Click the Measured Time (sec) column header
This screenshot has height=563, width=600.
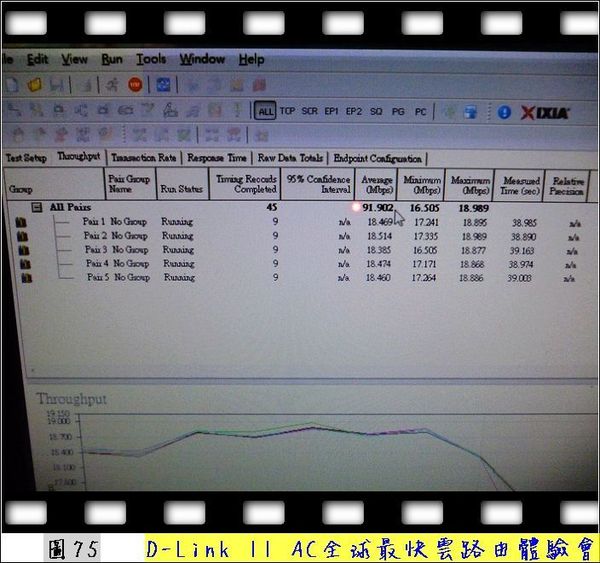pos(519,185)
